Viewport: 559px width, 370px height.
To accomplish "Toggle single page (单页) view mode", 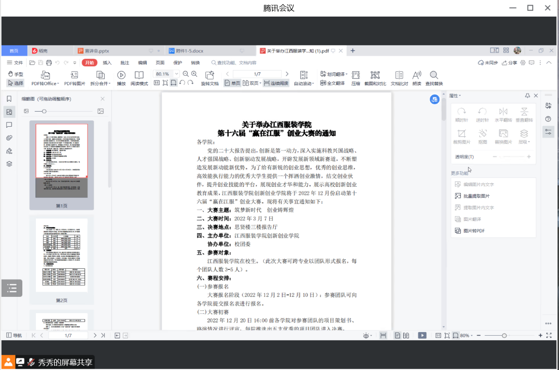I will (232, 83).
